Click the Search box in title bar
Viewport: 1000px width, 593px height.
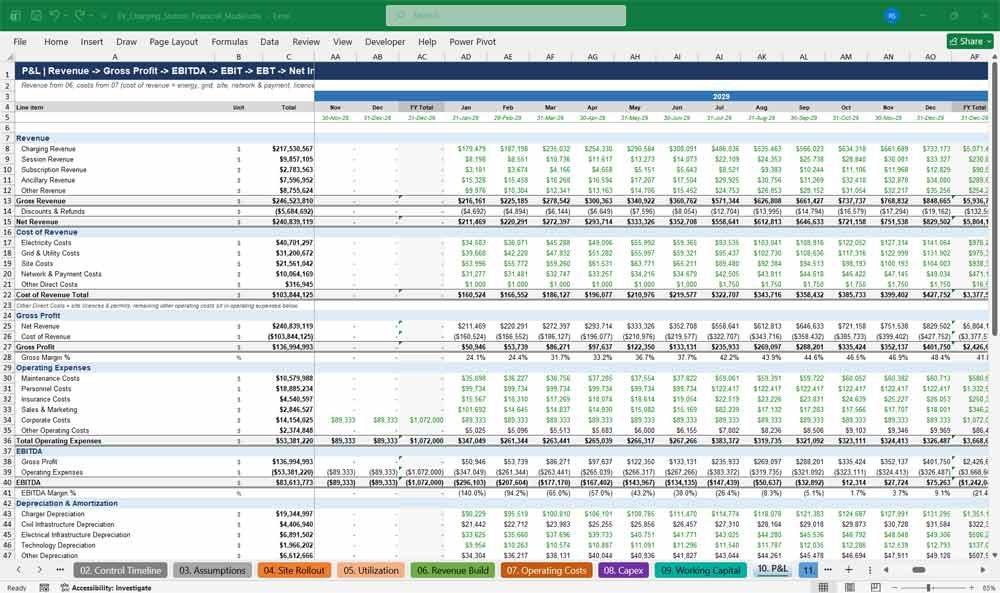506,15
